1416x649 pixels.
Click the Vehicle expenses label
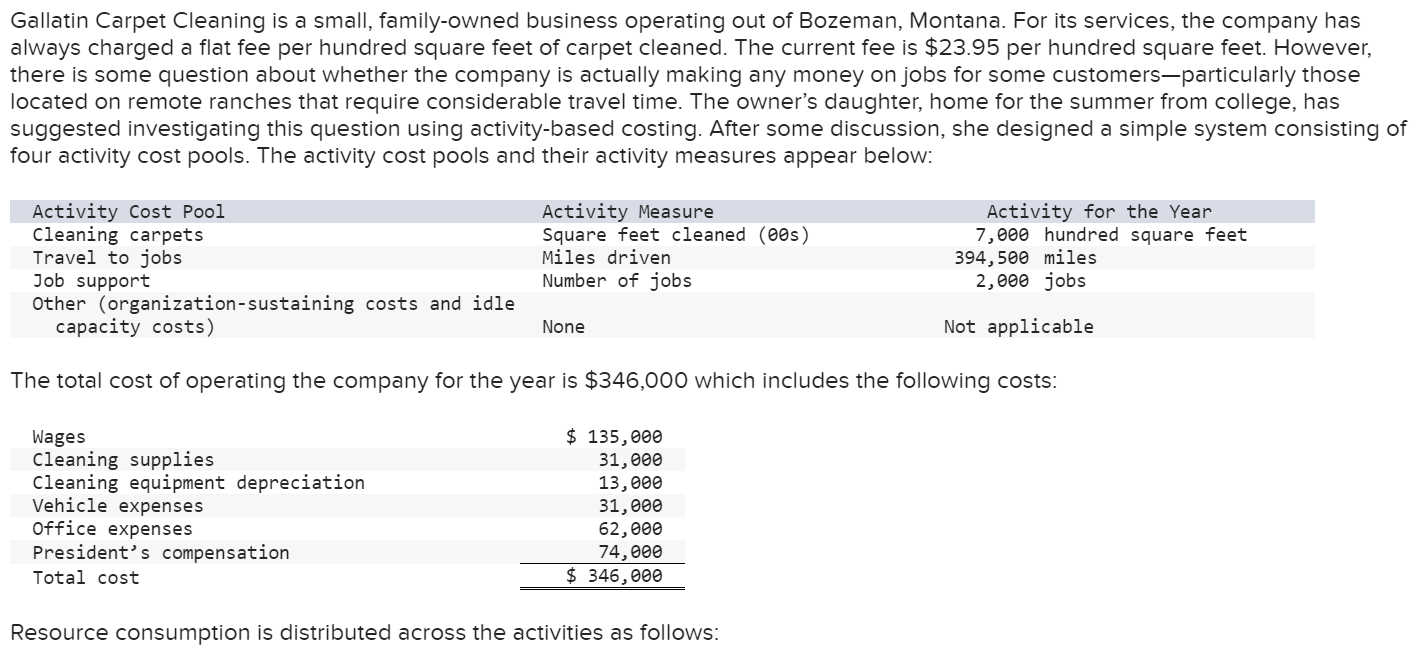[x=118, y=505]
